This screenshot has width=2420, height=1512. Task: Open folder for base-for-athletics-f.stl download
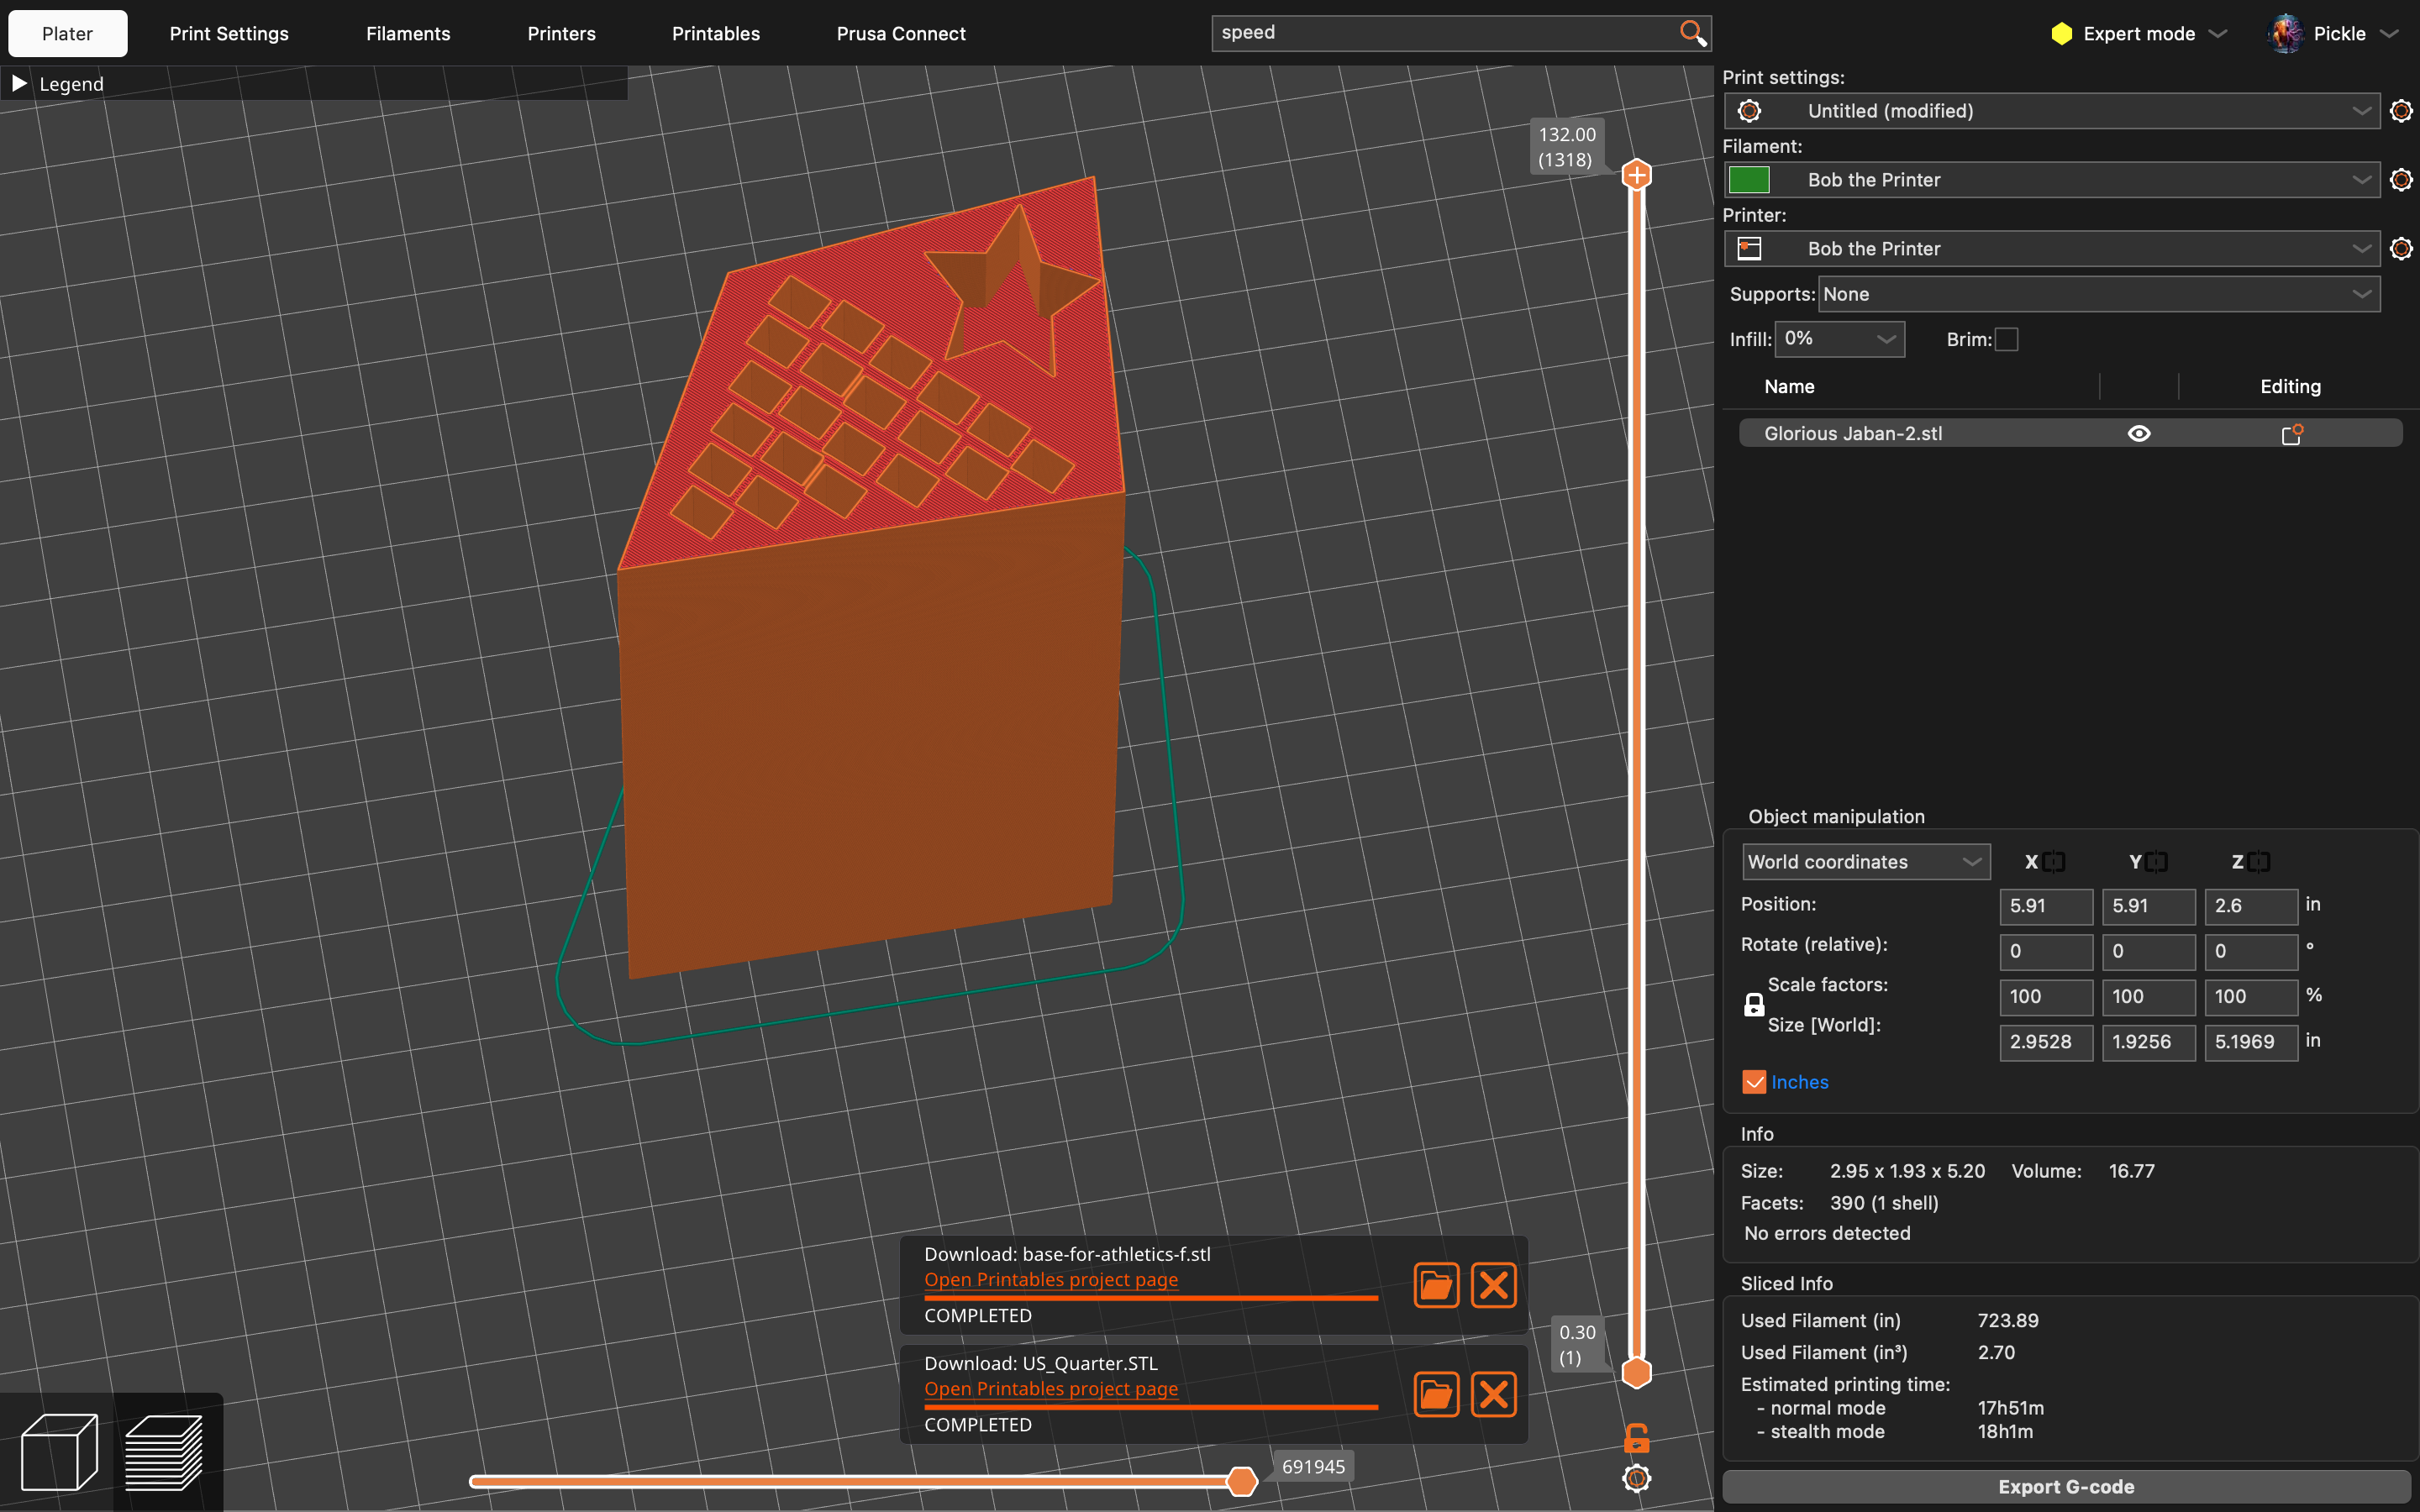[x=1436, y=1285]
